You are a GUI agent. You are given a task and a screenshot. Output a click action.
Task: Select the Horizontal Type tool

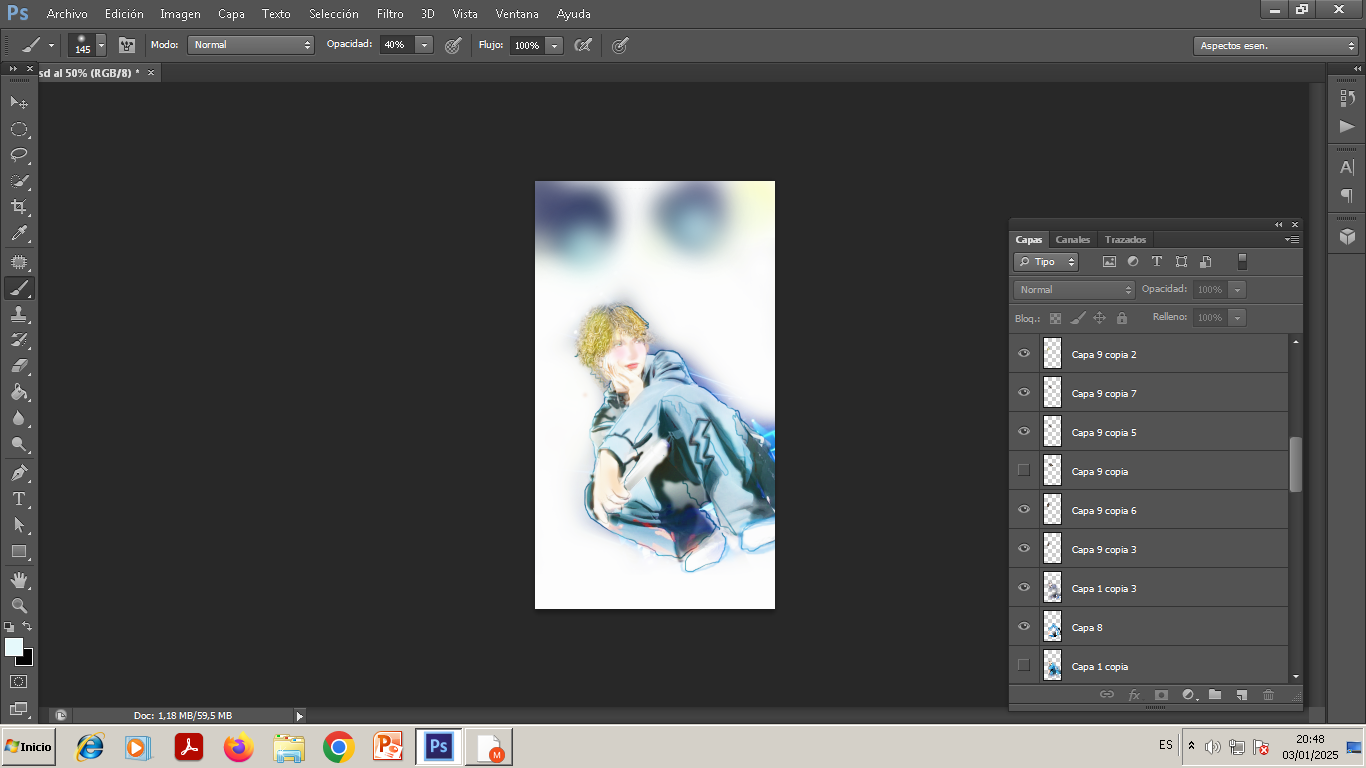click(19, 498)
